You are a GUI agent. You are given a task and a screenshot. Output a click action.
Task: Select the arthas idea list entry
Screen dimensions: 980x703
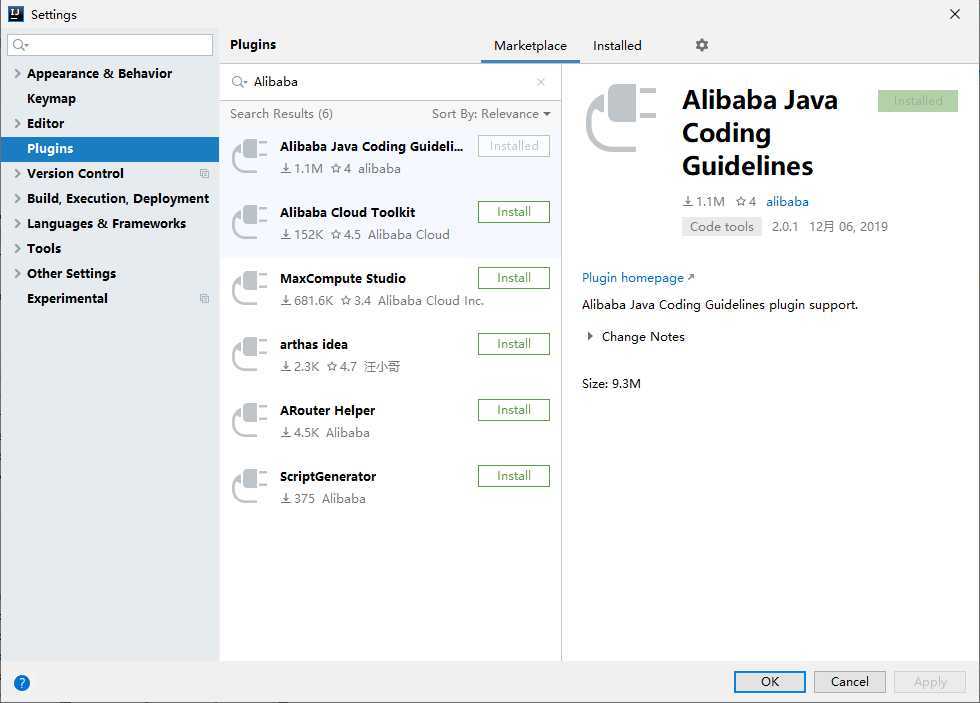coord(391,355)
